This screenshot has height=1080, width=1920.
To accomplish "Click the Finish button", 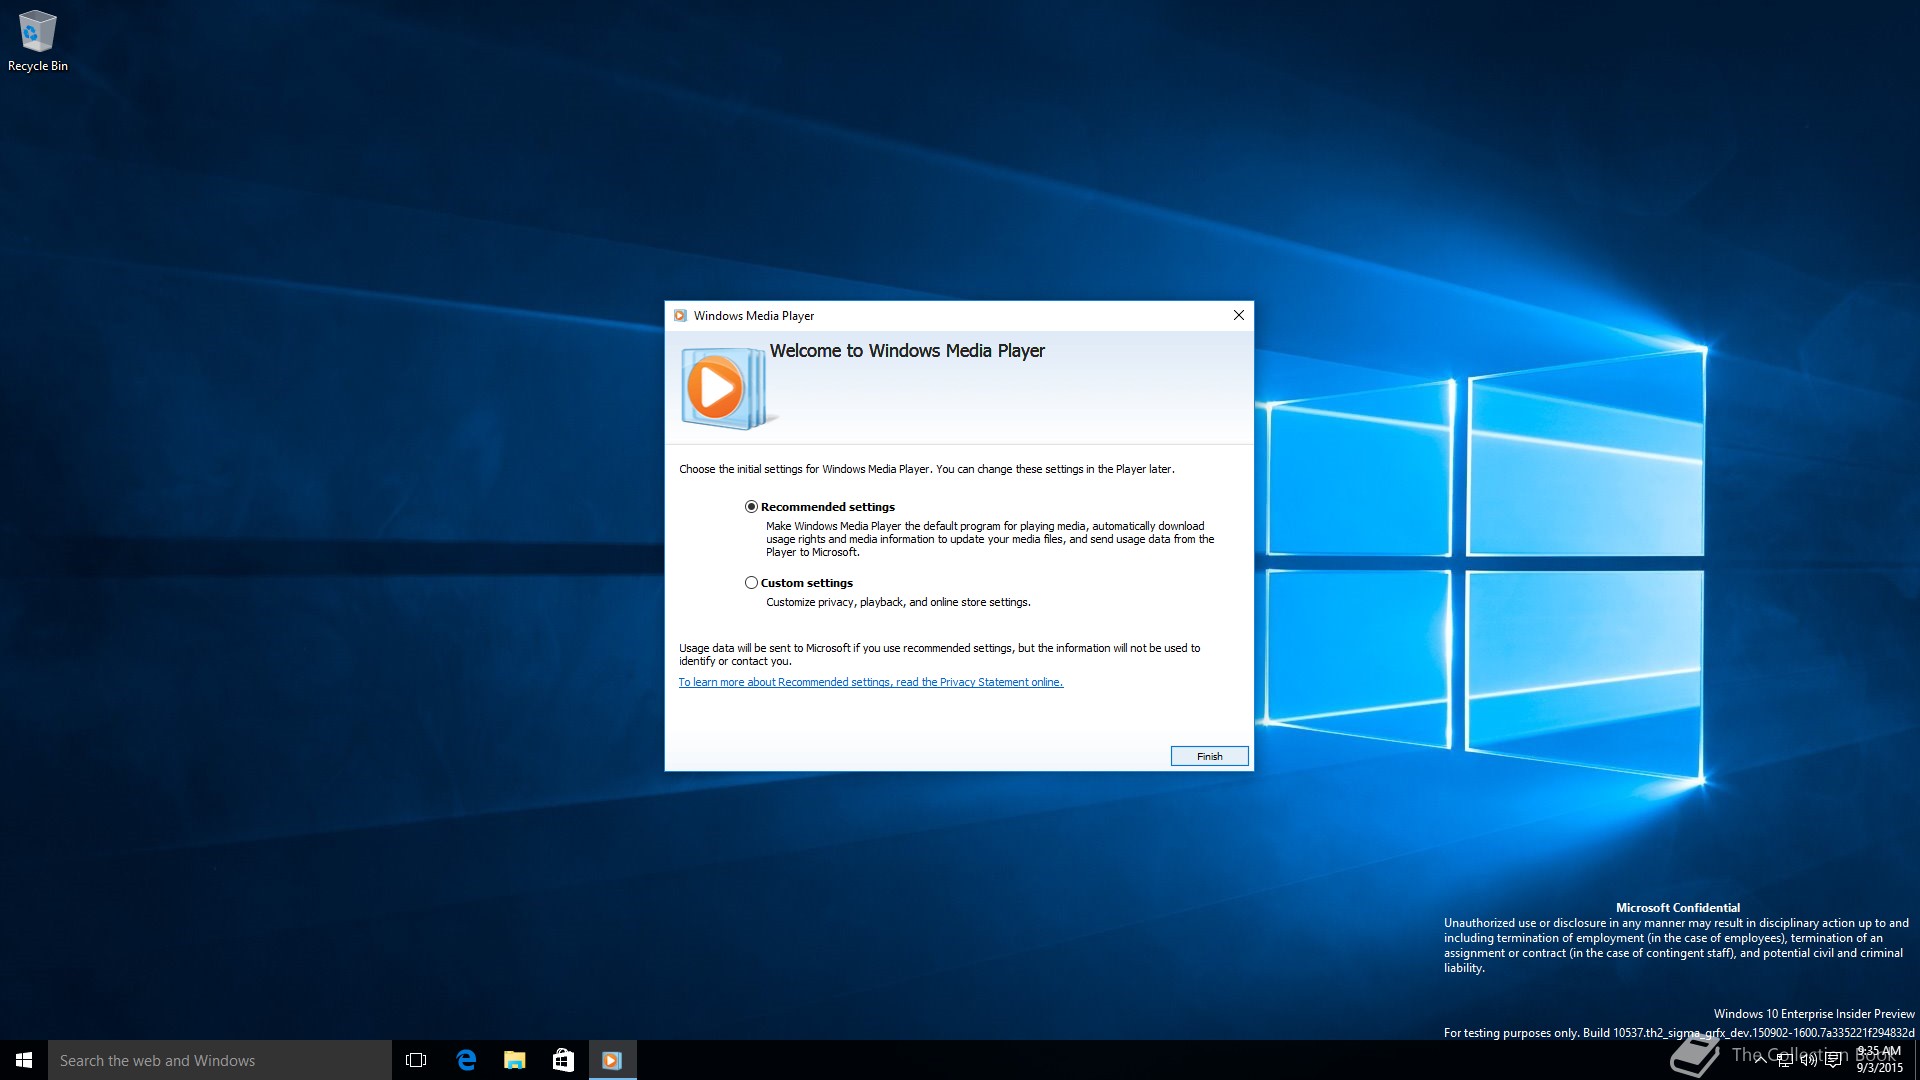I will tap(1209, 756).
